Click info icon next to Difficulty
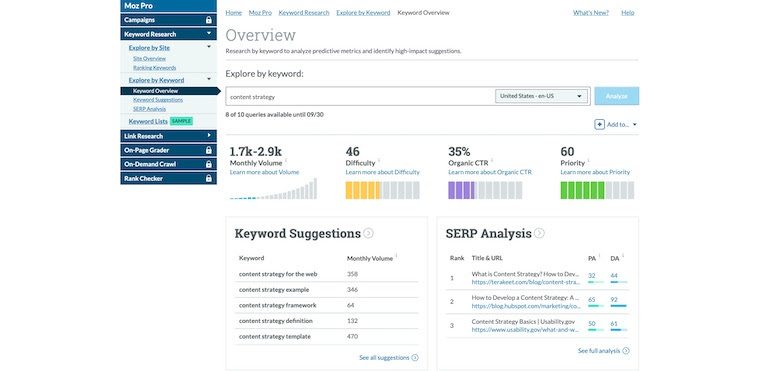 pos(379,161)
